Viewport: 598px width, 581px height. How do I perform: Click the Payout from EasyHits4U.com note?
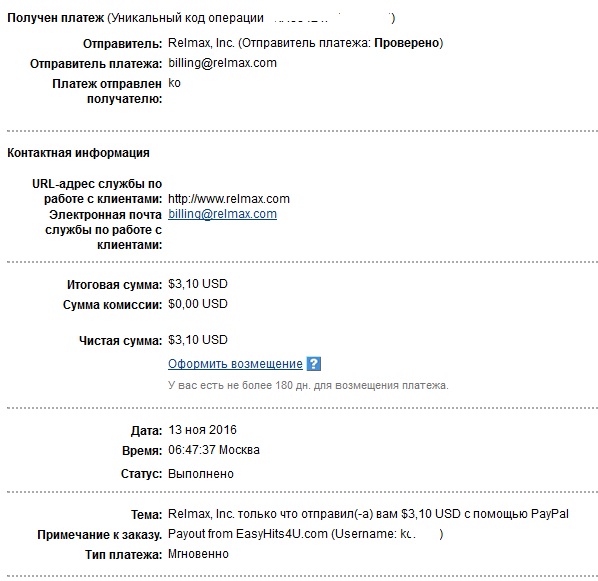pyautogui.click(x=305, y=534)
